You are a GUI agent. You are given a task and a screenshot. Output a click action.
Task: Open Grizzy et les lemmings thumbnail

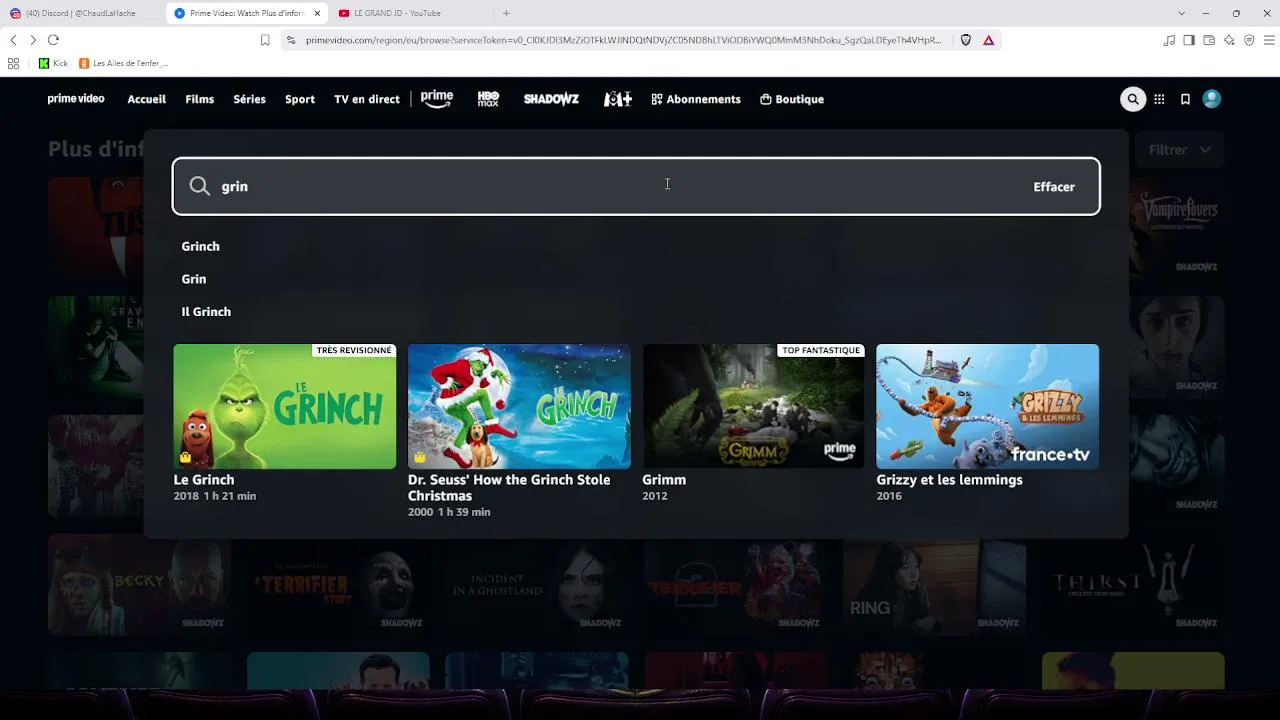point(988,406)
